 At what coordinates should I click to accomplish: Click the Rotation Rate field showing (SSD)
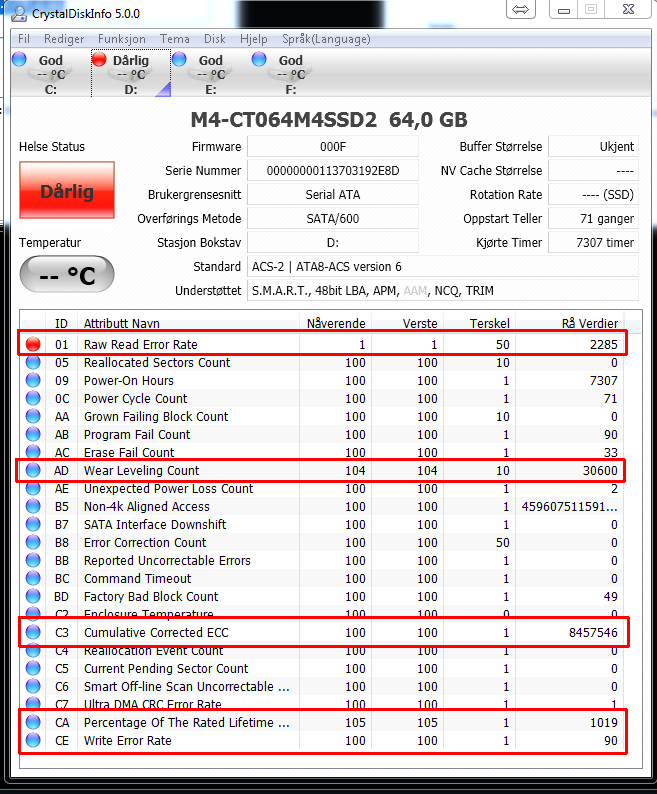[593, 194]
